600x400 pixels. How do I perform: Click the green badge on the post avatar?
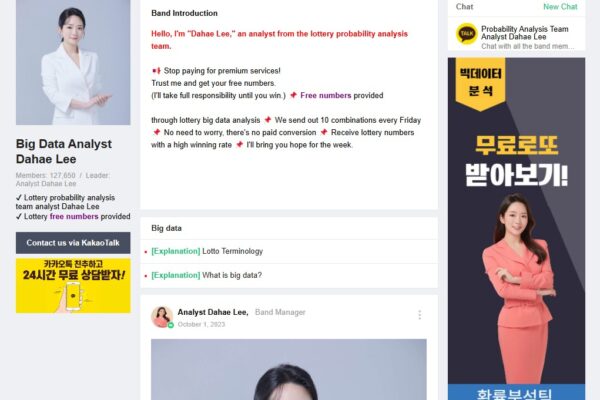pos(171,325)
